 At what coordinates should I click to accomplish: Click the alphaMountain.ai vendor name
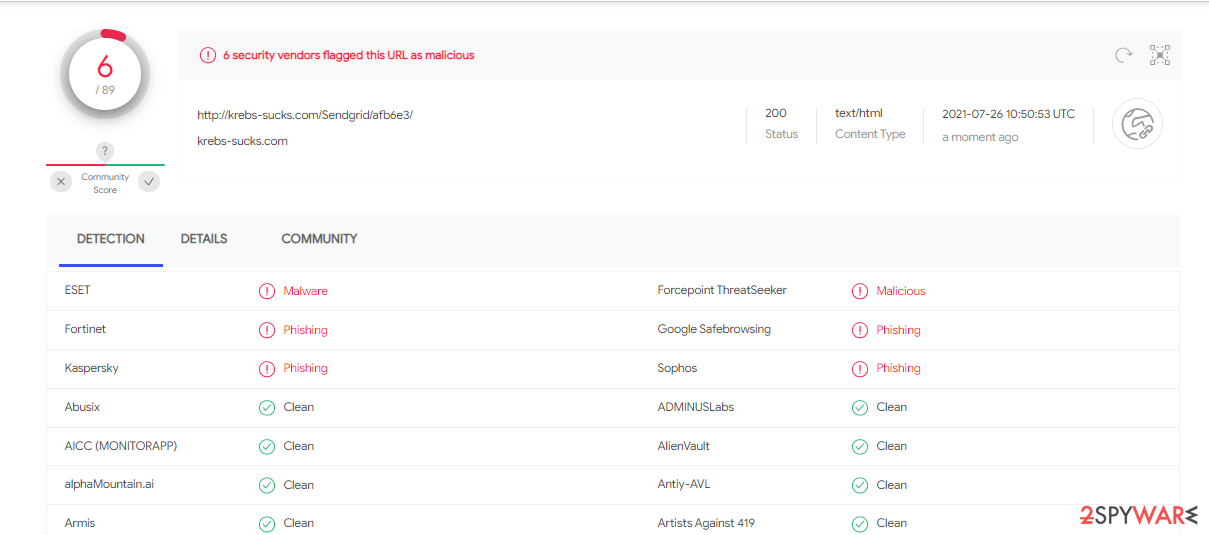109,484
